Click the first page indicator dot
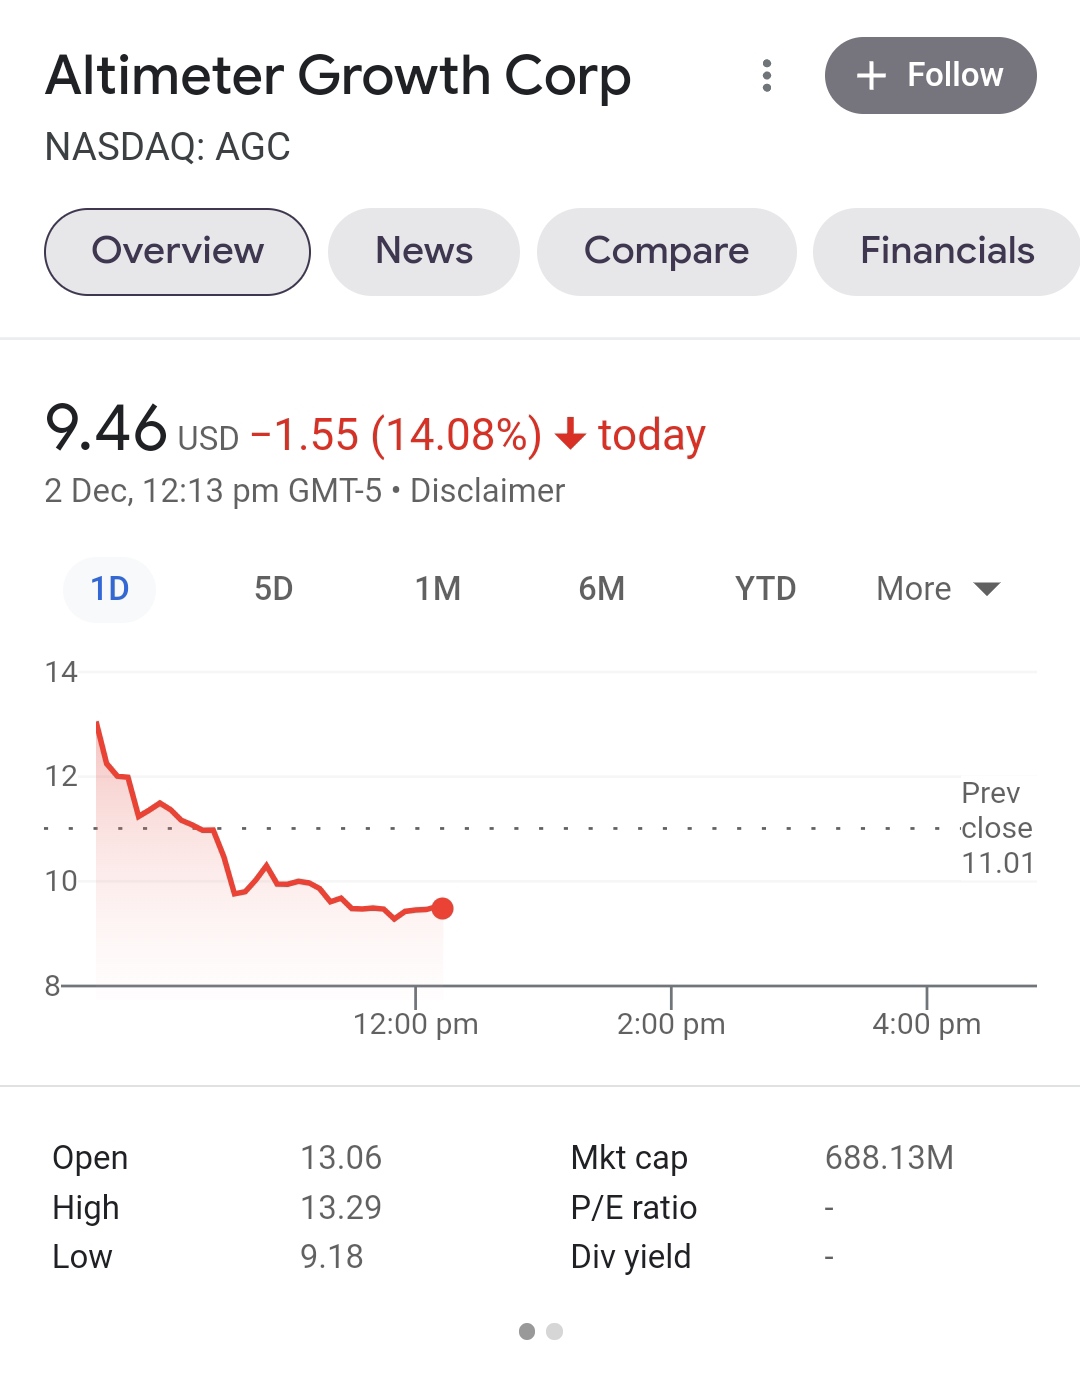This screenshot has height=1373, width=1080. click(x=527, y=1331)
